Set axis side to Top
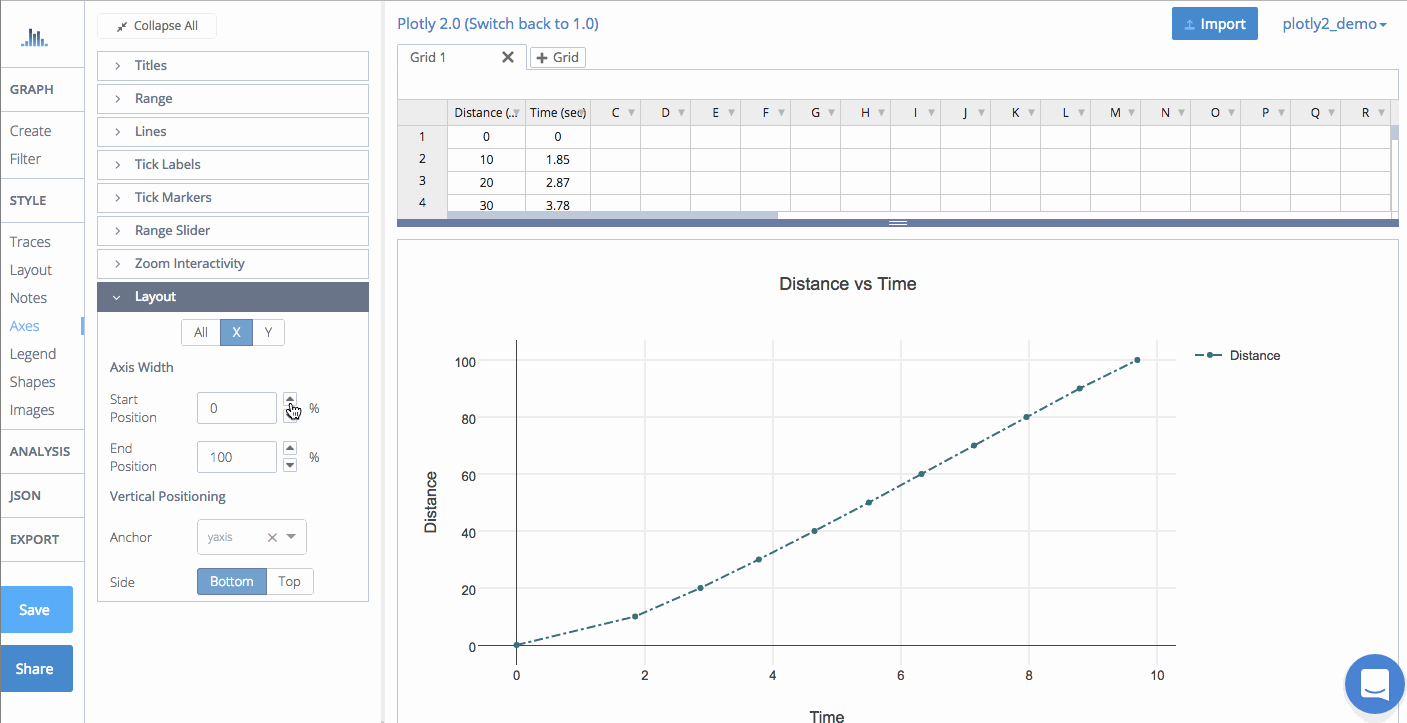The width and height of the screenshot is (1407, 723). (x=290, y=581)
